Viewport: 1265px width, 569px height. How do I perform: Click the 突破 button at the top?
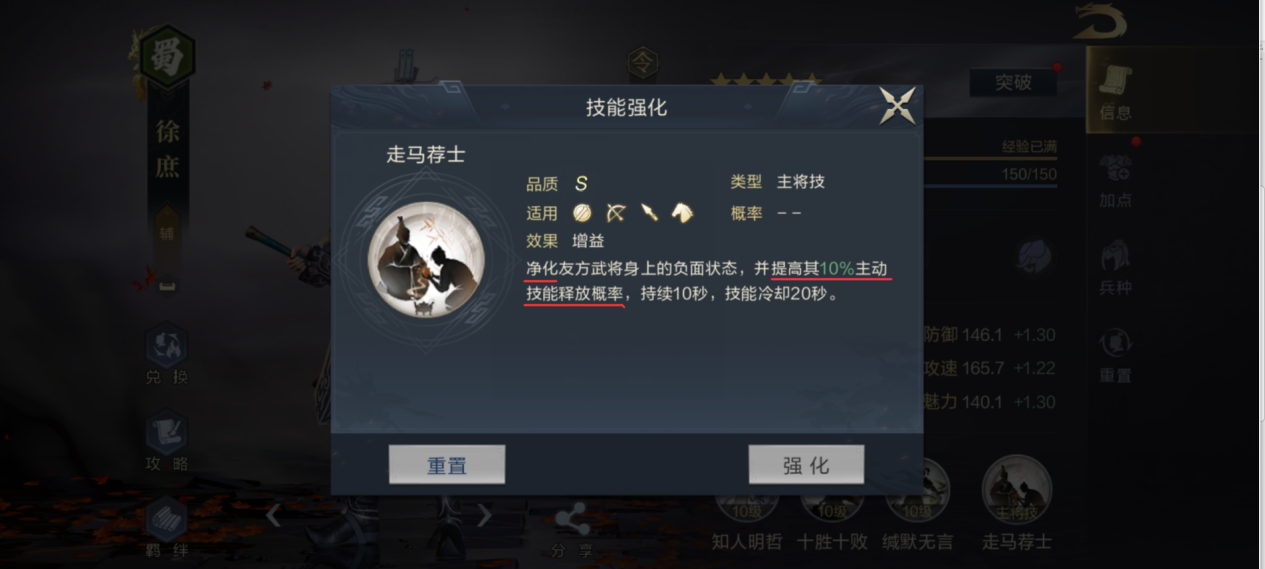click(x=1013, y=82)
